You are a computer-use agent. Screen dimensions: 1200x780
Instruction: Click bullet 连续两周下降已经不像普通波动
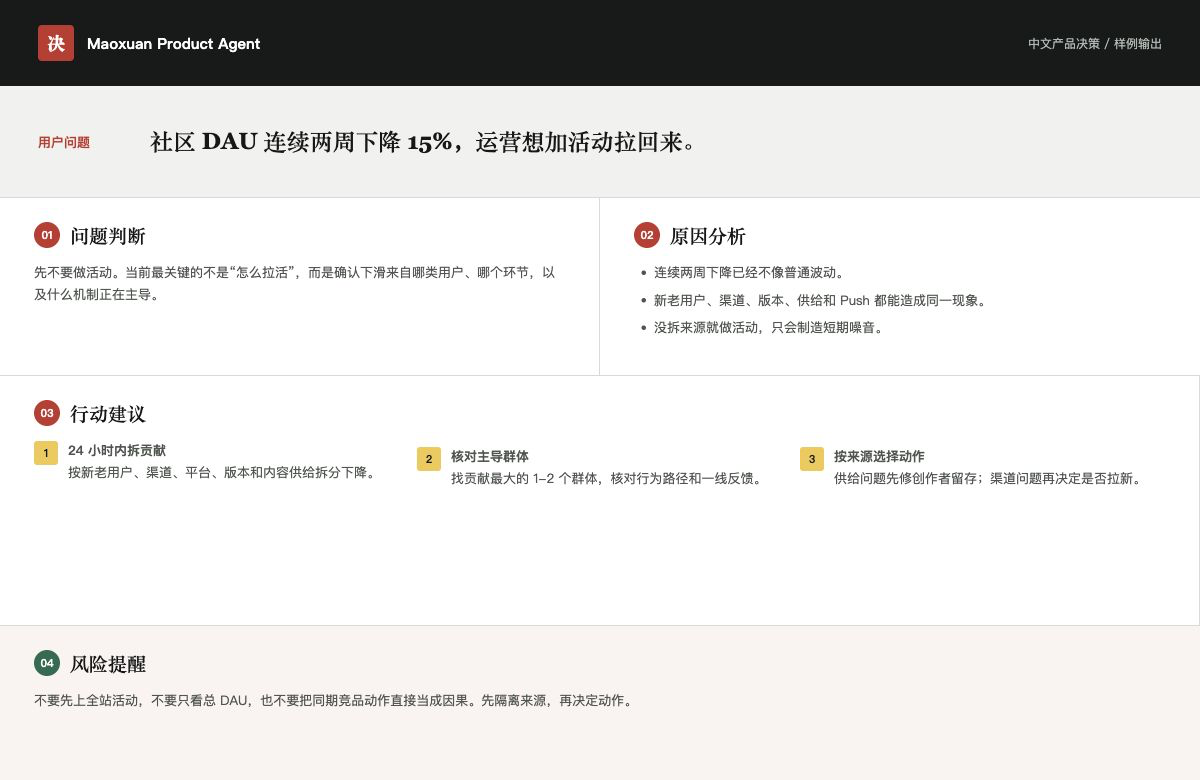tap(750, 272)
